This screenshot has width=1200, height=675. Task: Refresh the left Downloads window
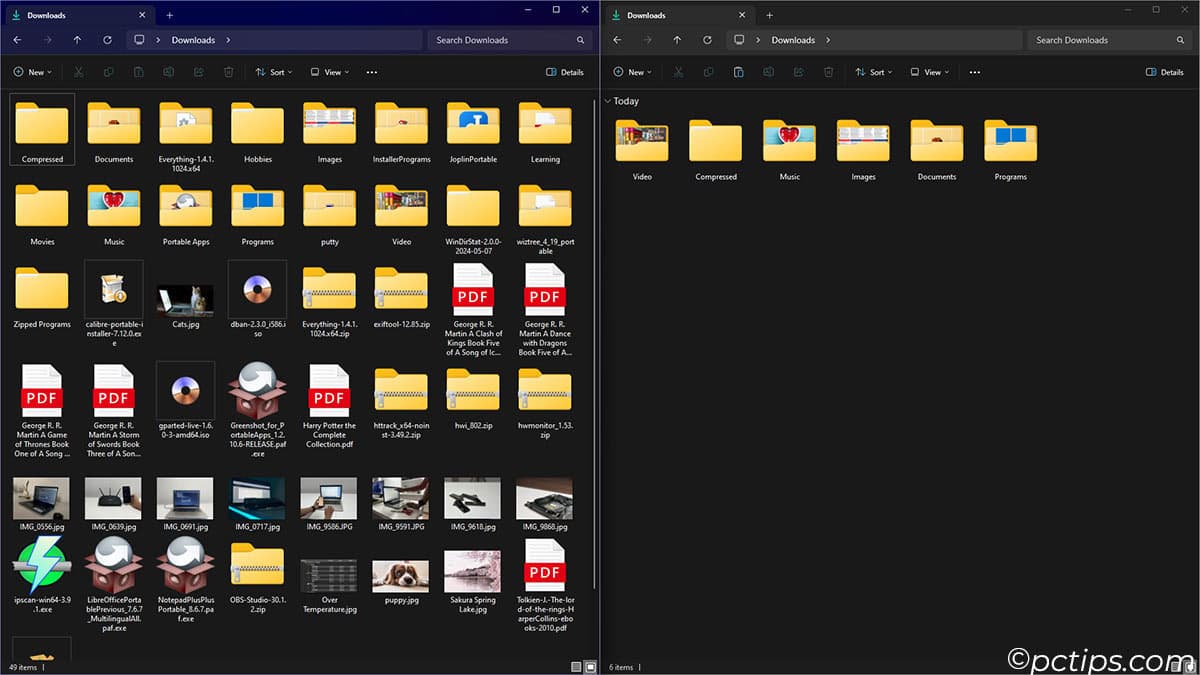107,40
